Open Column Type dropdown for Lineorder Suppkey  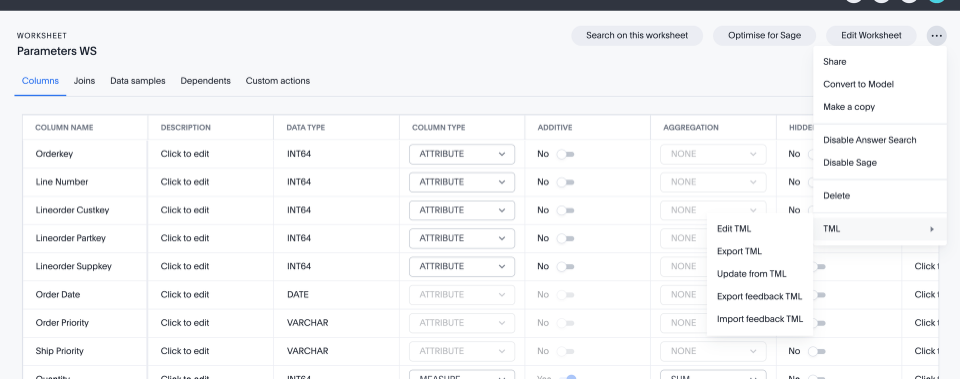pyautogui.click(x=462, y=266)
